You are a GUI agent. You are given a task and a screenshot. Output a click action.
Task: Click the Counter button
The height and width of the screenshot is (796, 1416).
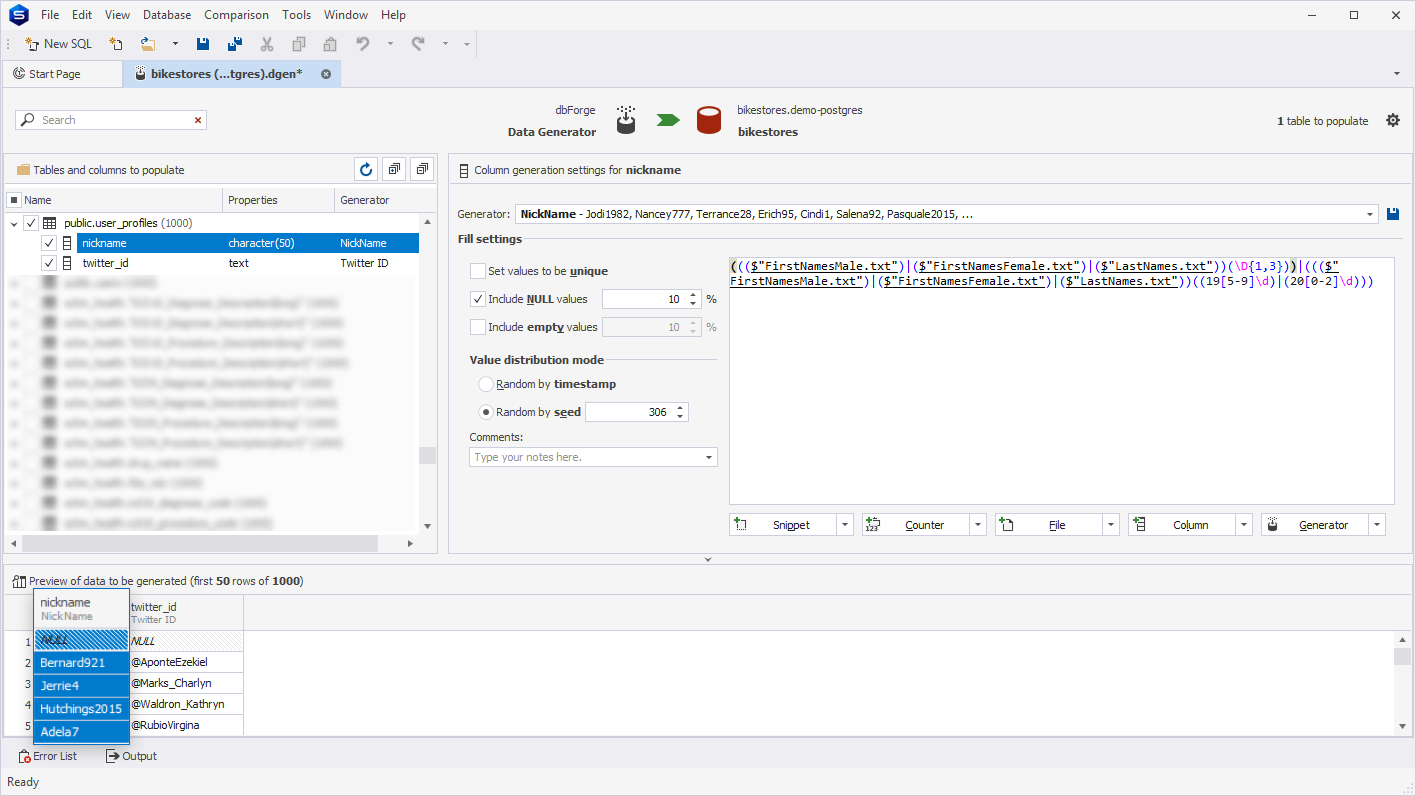(x=916, y=525)
